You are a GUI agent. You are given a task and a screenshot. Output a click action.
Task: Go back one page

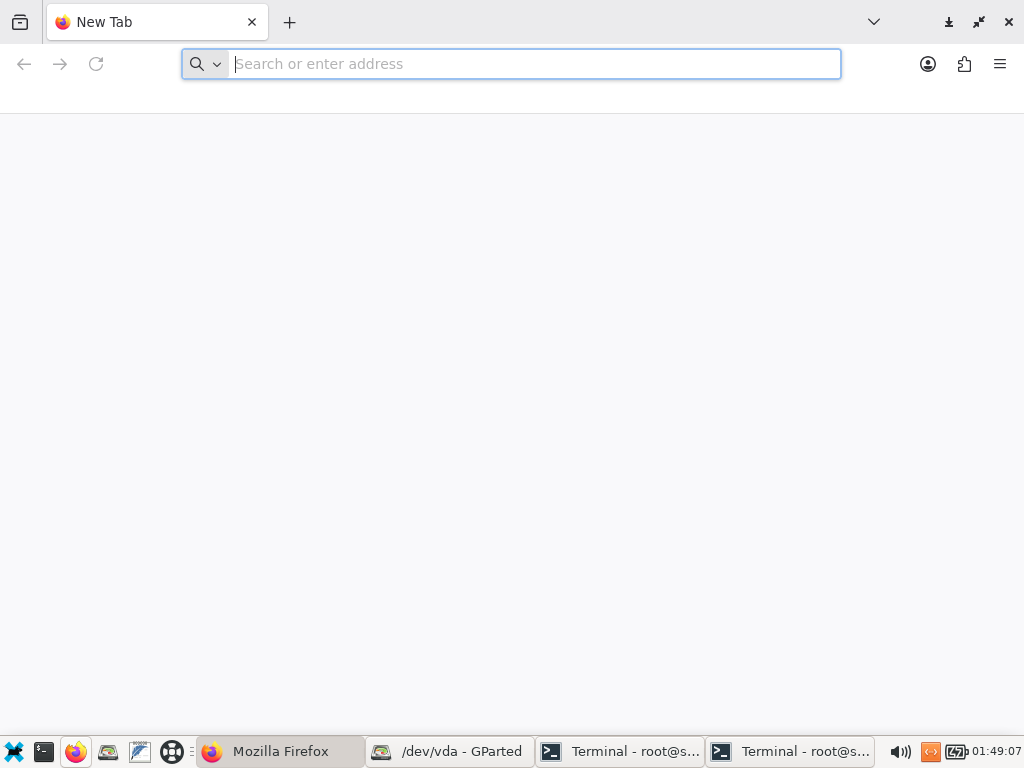(x=24, y=64)
